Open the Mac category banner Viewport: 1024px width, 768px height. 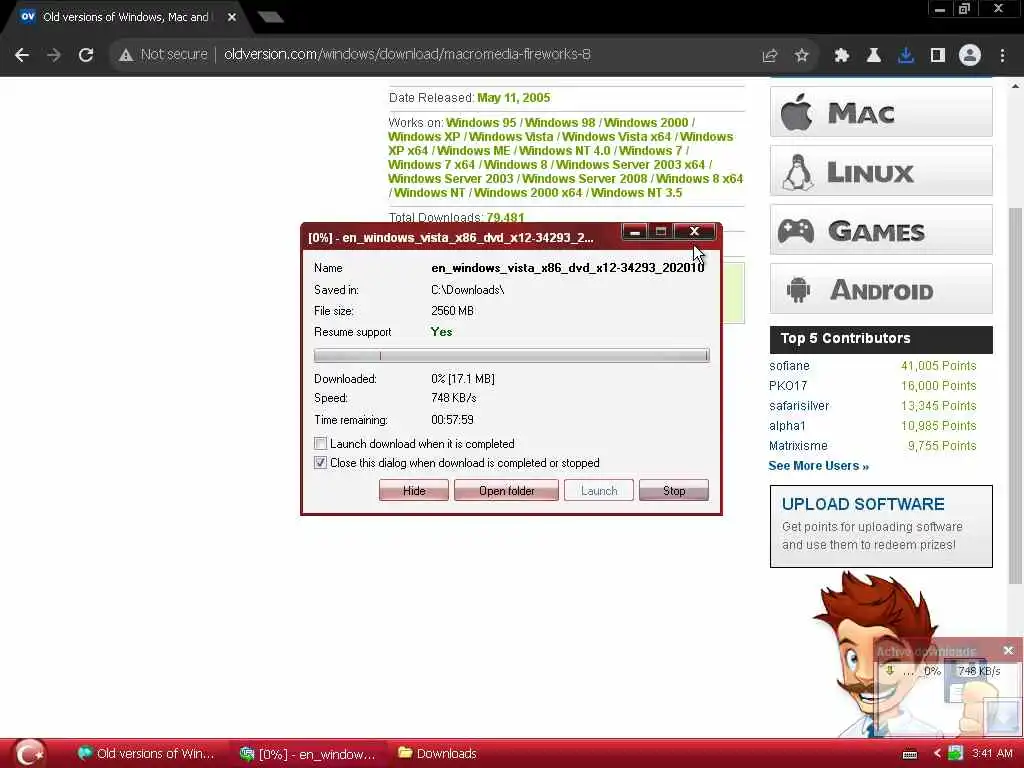[880, 112]
